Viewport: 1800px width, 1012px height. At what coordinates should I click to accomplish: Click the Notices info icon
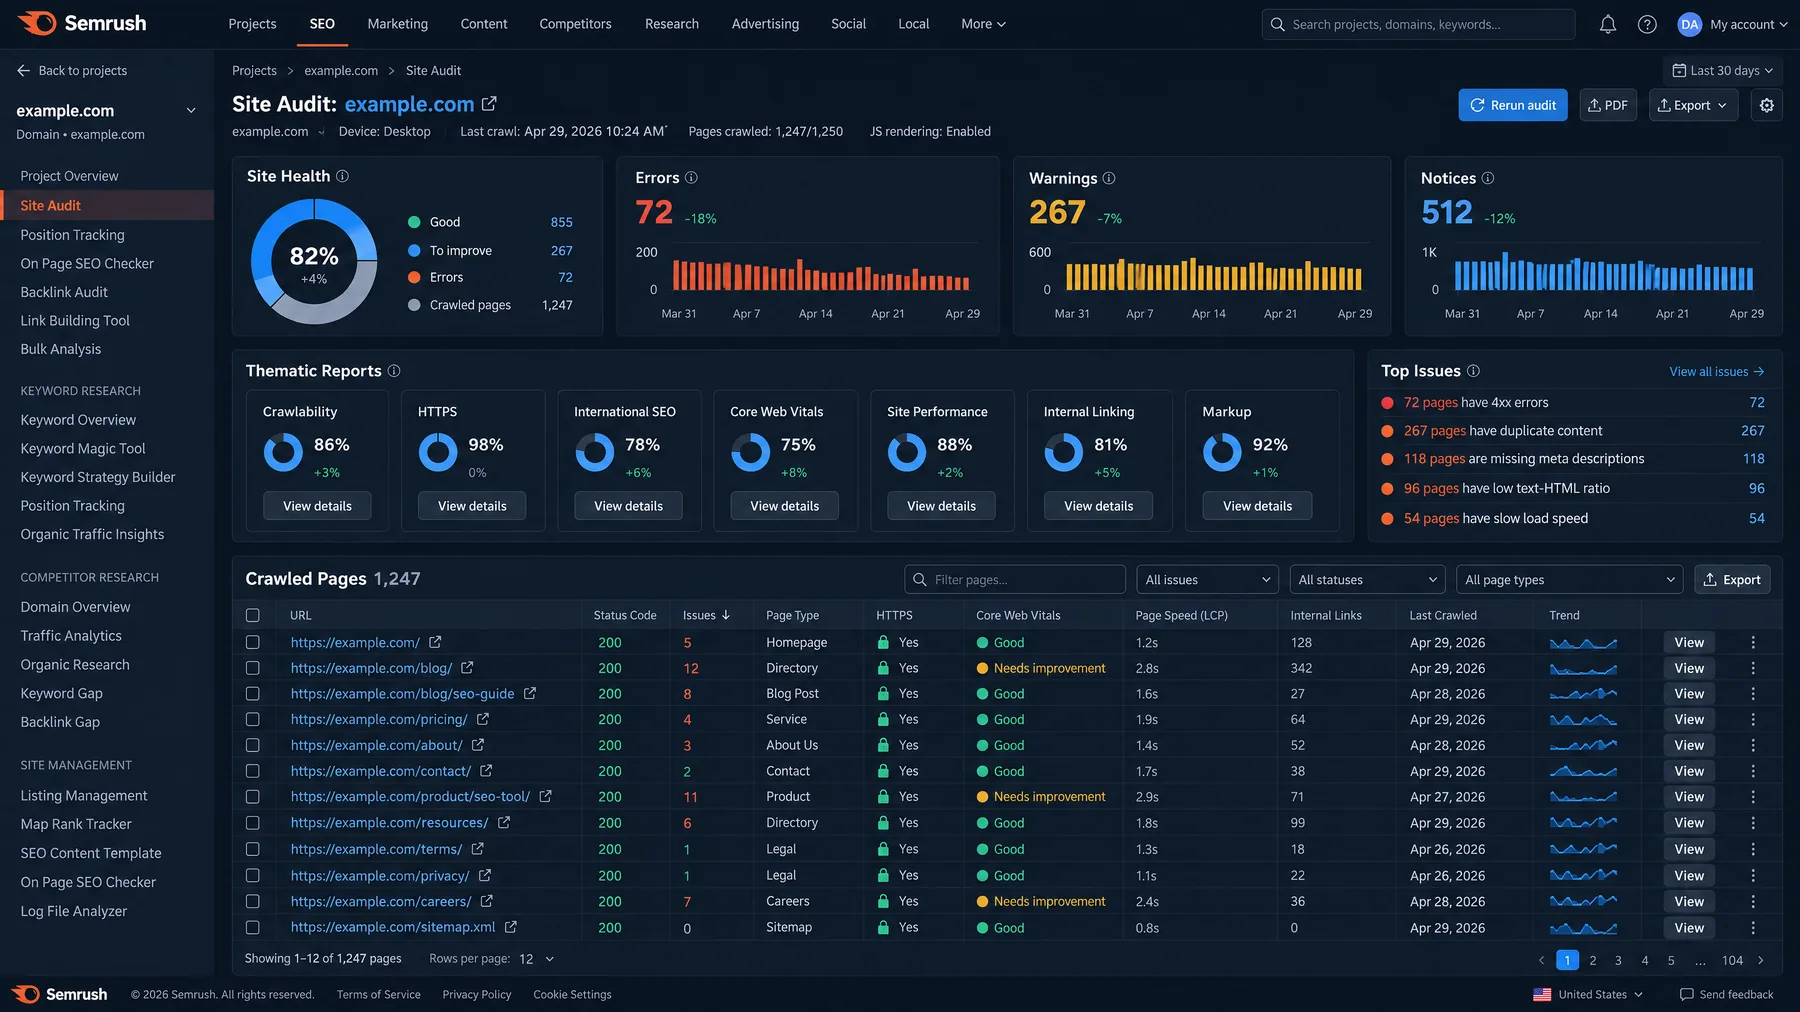click(x=1487, y=178)
